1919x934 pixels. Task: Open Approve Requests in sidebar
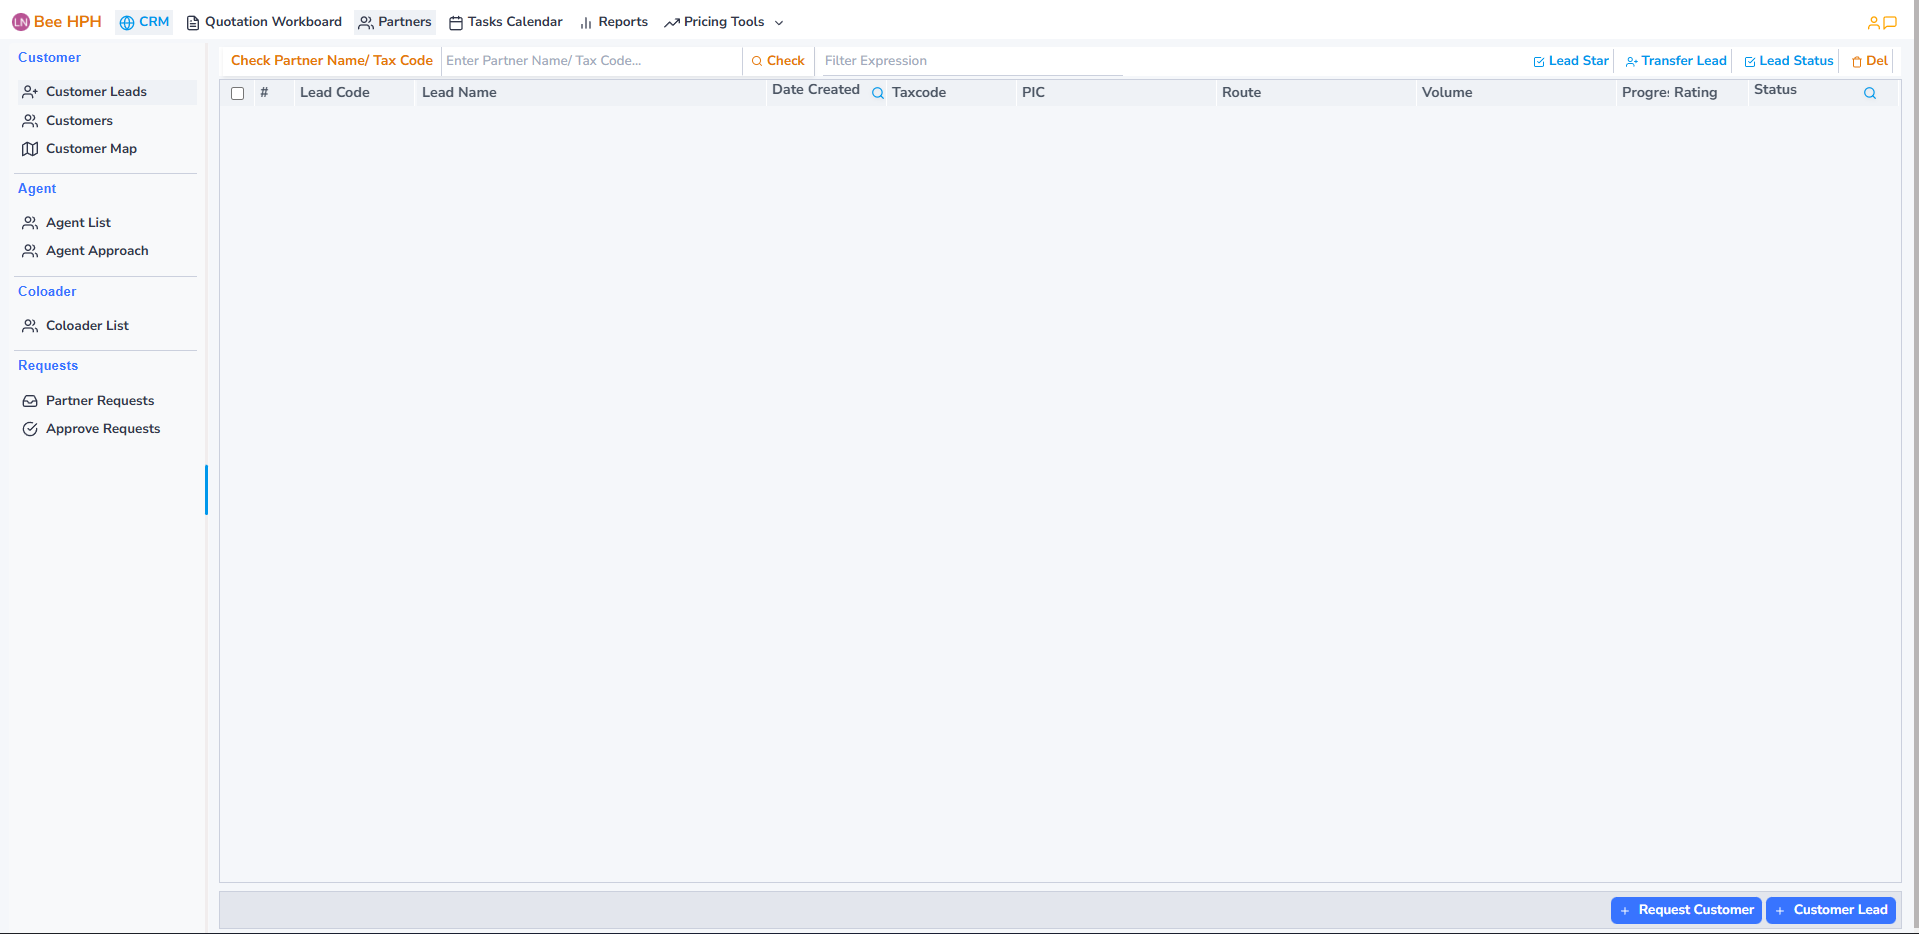coord(102,429)
